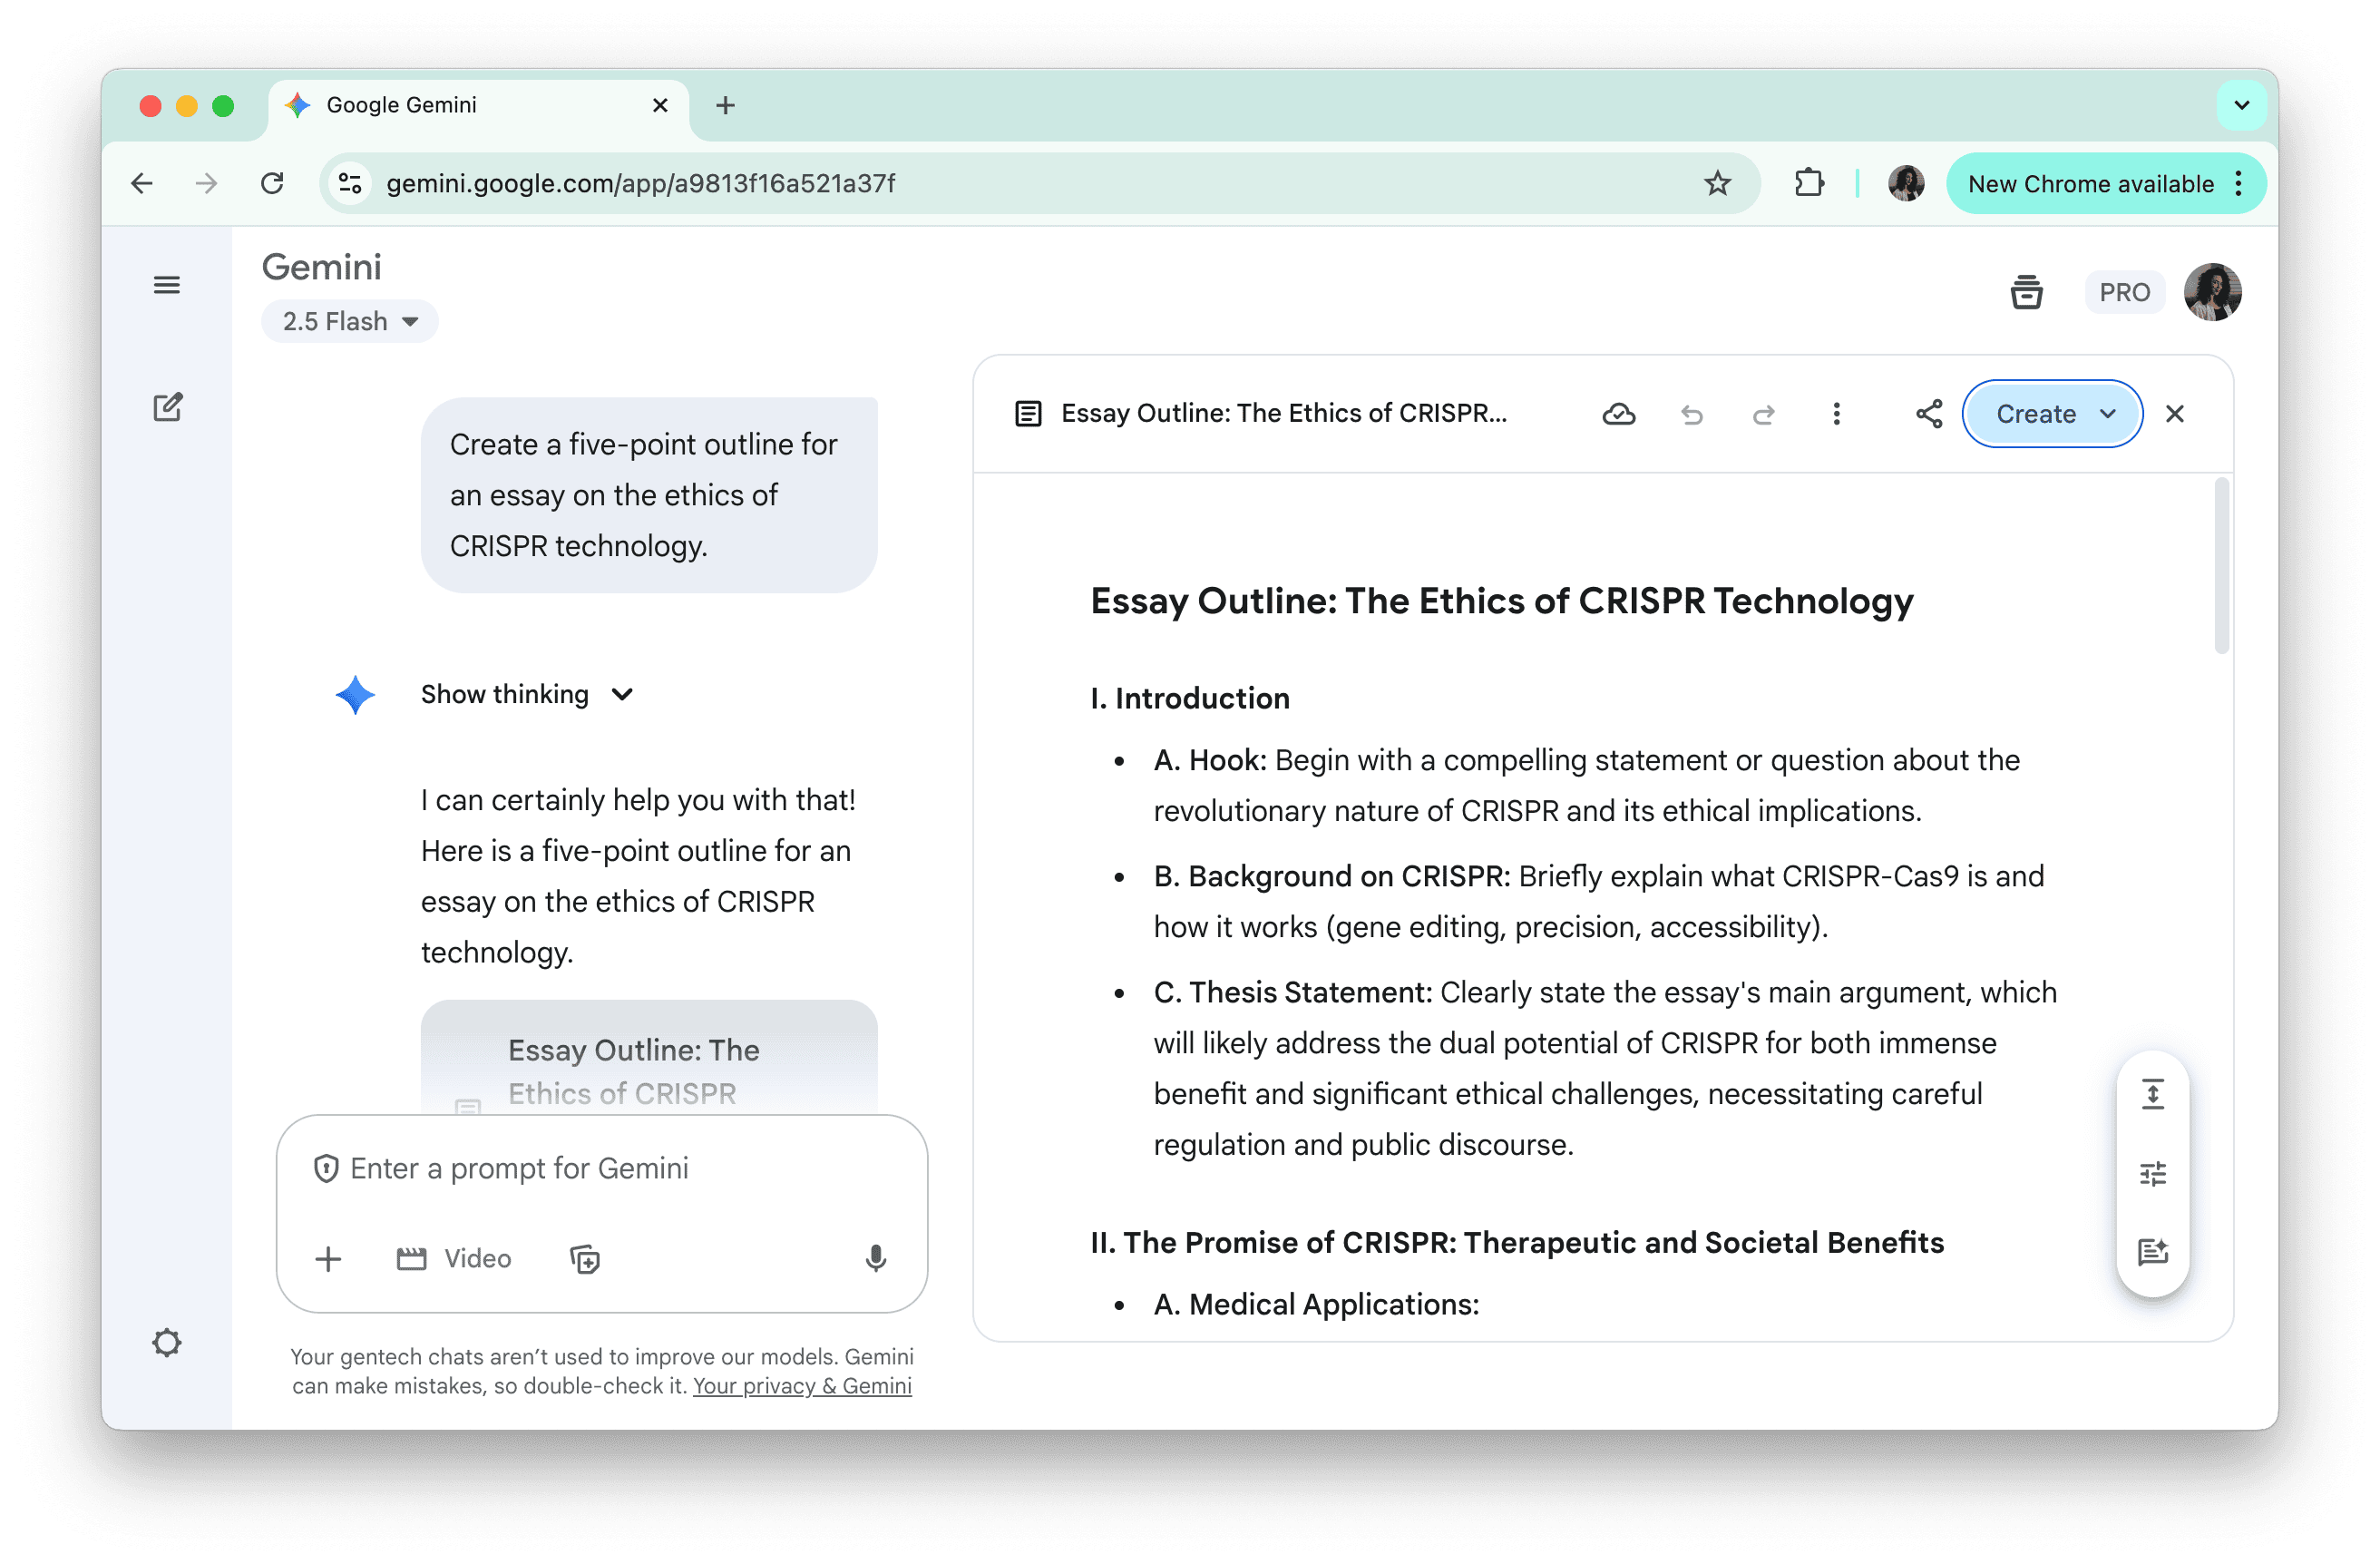The width and height of the screenshot is (2380, 1564).
Task: Open the Essay Outline card in chat
Action: point(649,1058)
